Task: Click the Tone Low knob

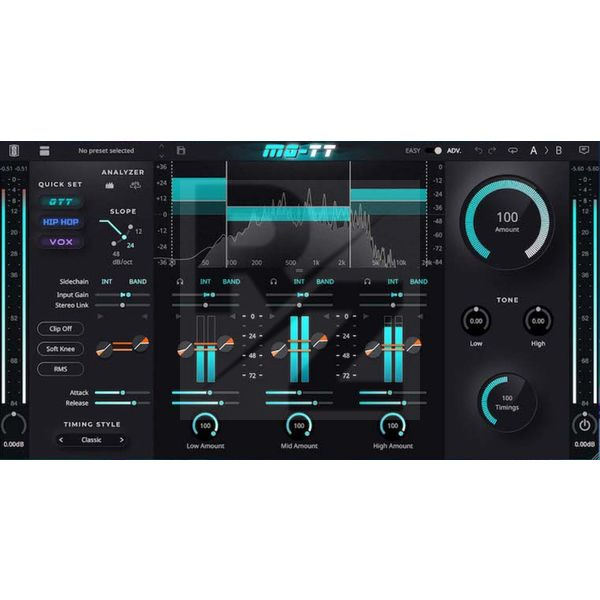Action: coord(476,321)
